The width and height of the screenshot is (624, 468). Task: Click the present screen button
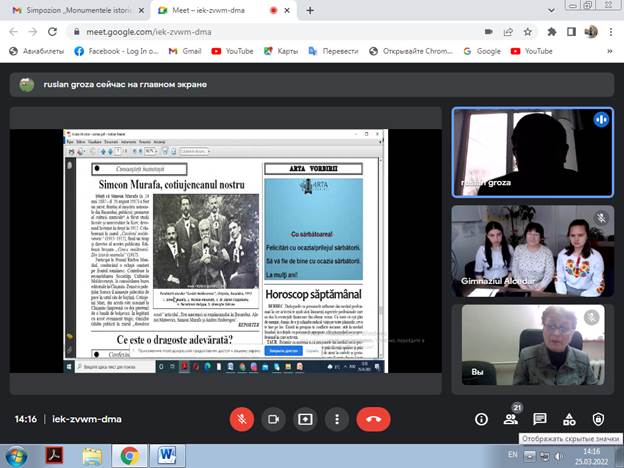[x=305, y=419]
